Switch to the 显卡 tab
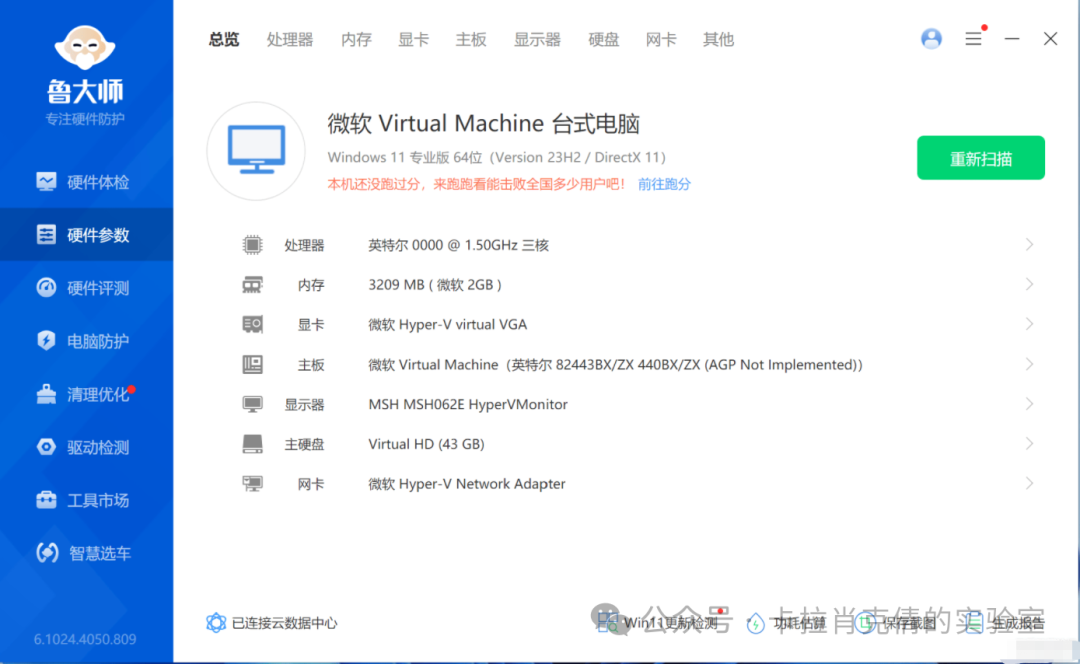This screenshot has height=664, width=1080. pos(413,40)
